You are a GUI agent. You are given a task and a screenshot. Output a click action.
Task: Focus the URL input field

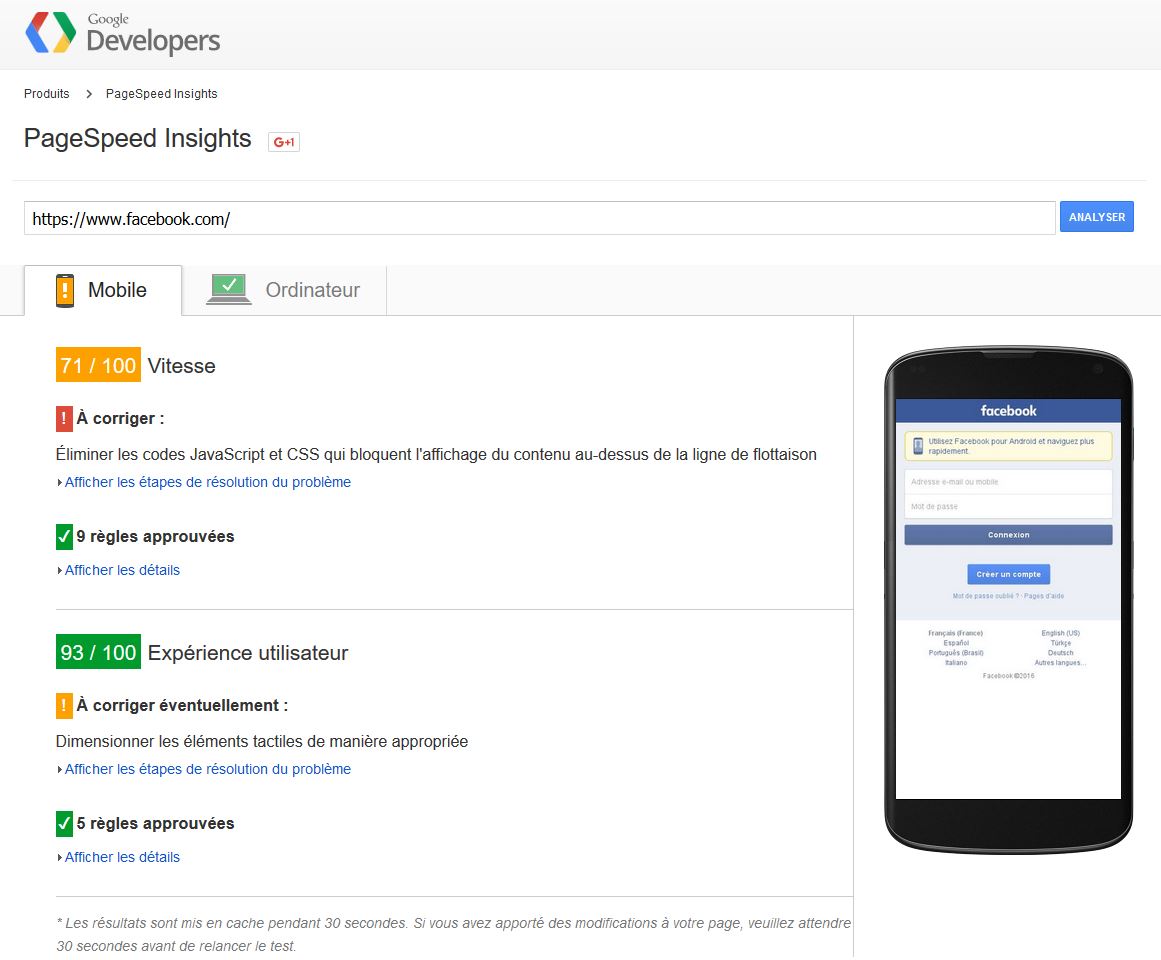(540, 218)
